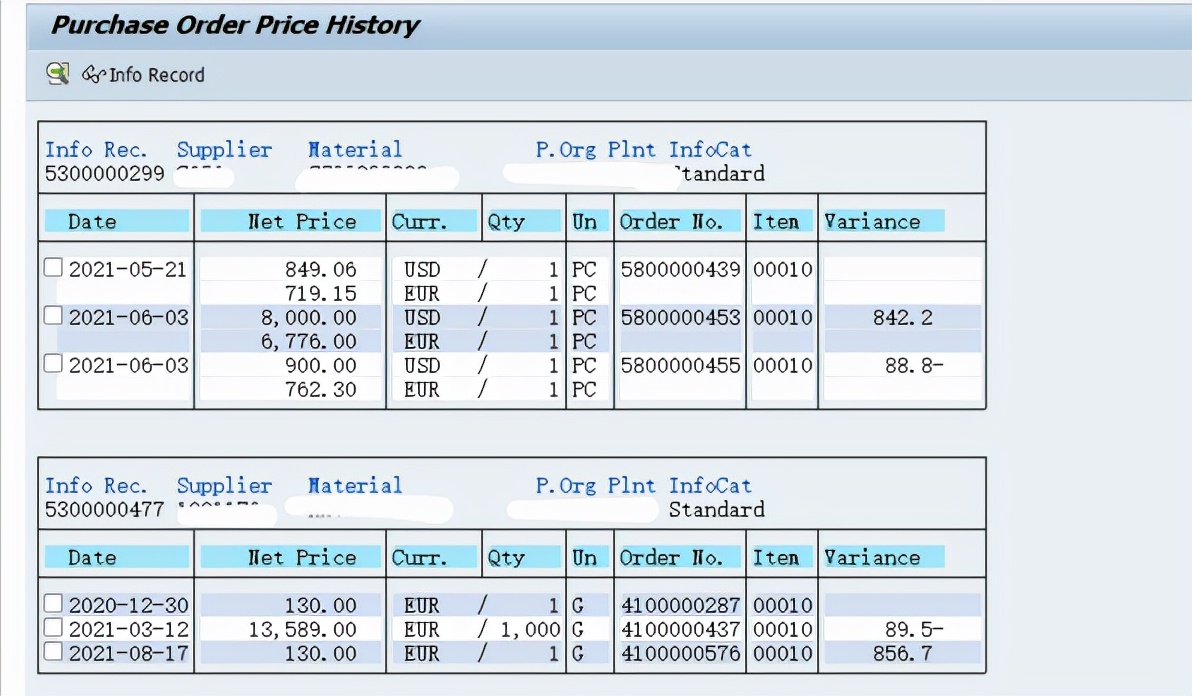This screenshot has width=1192, height=696.
Task: Select the checkbox beside order 5800000453's date
Action: tap(54, 317)
